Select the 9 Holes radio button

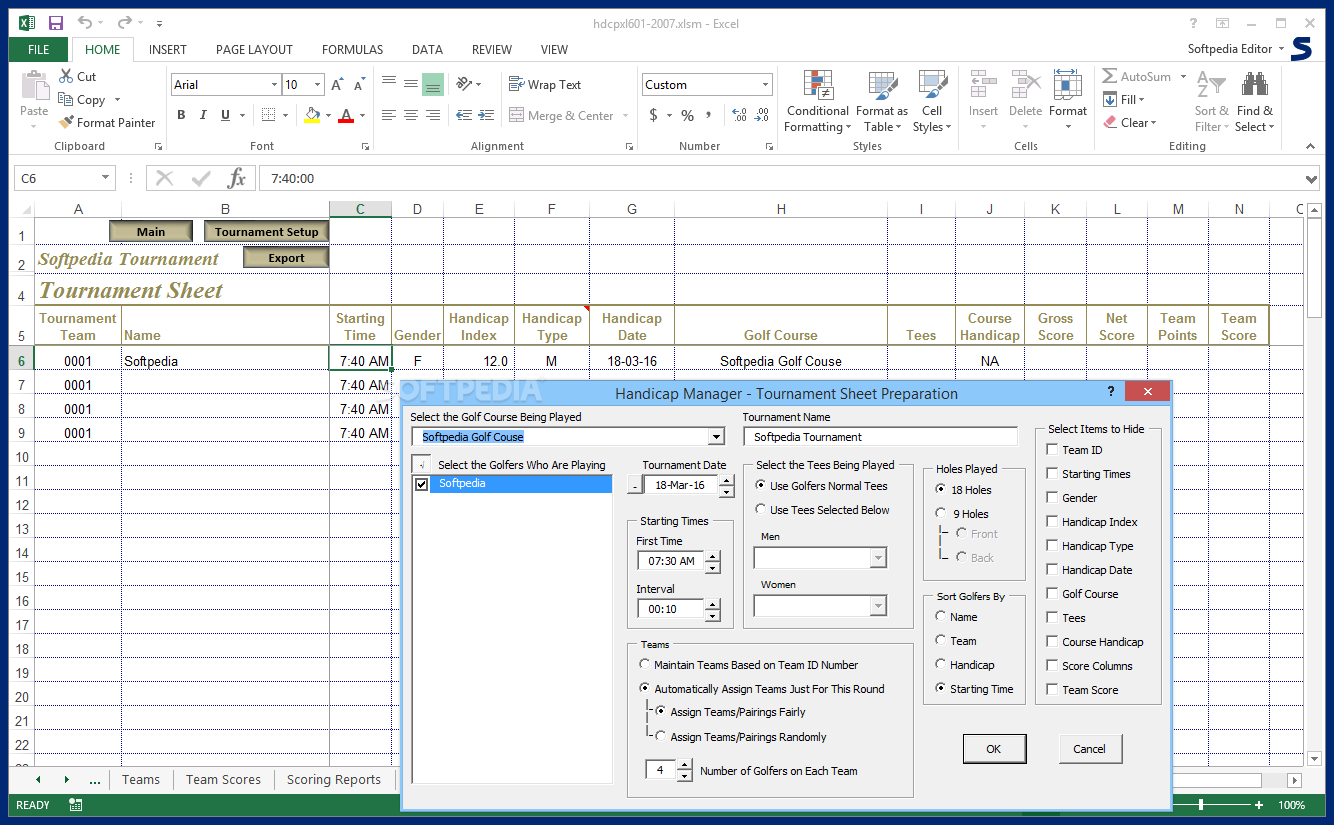click(941, 514)
